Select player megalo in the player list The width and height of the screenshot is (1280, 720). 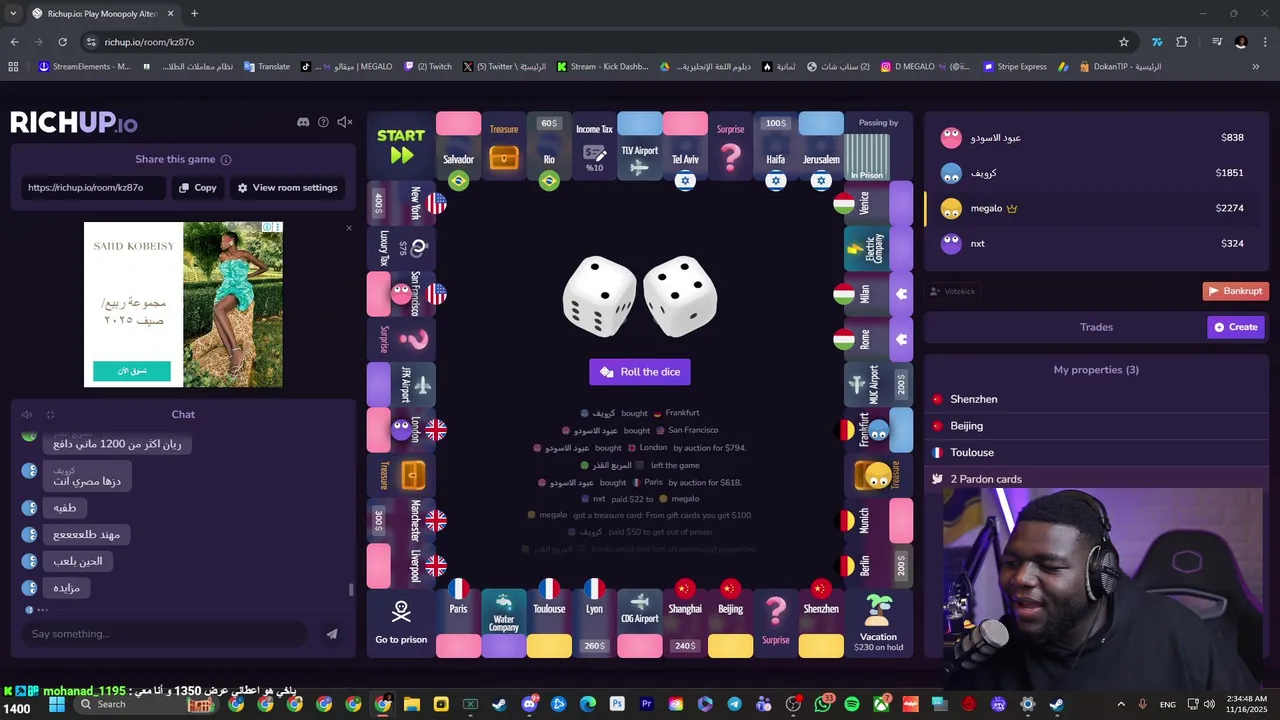pyautogui.click(x=1095, y=208)
